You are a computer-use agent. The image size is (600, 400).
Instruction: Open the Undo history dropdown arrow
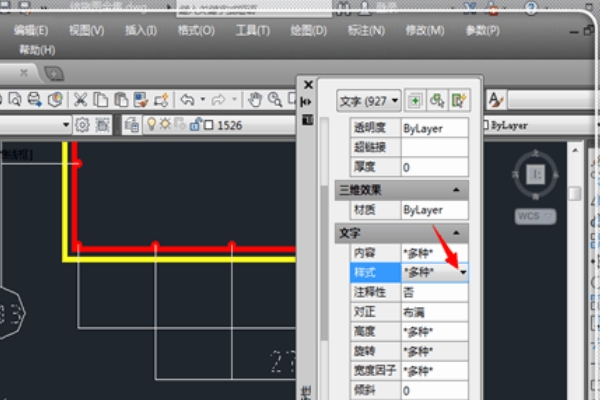203,100
